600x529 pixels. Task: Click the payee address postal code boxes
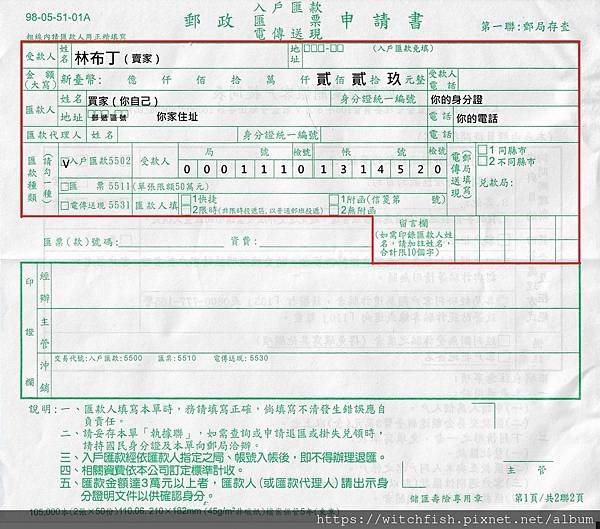(x=324, y=48)
